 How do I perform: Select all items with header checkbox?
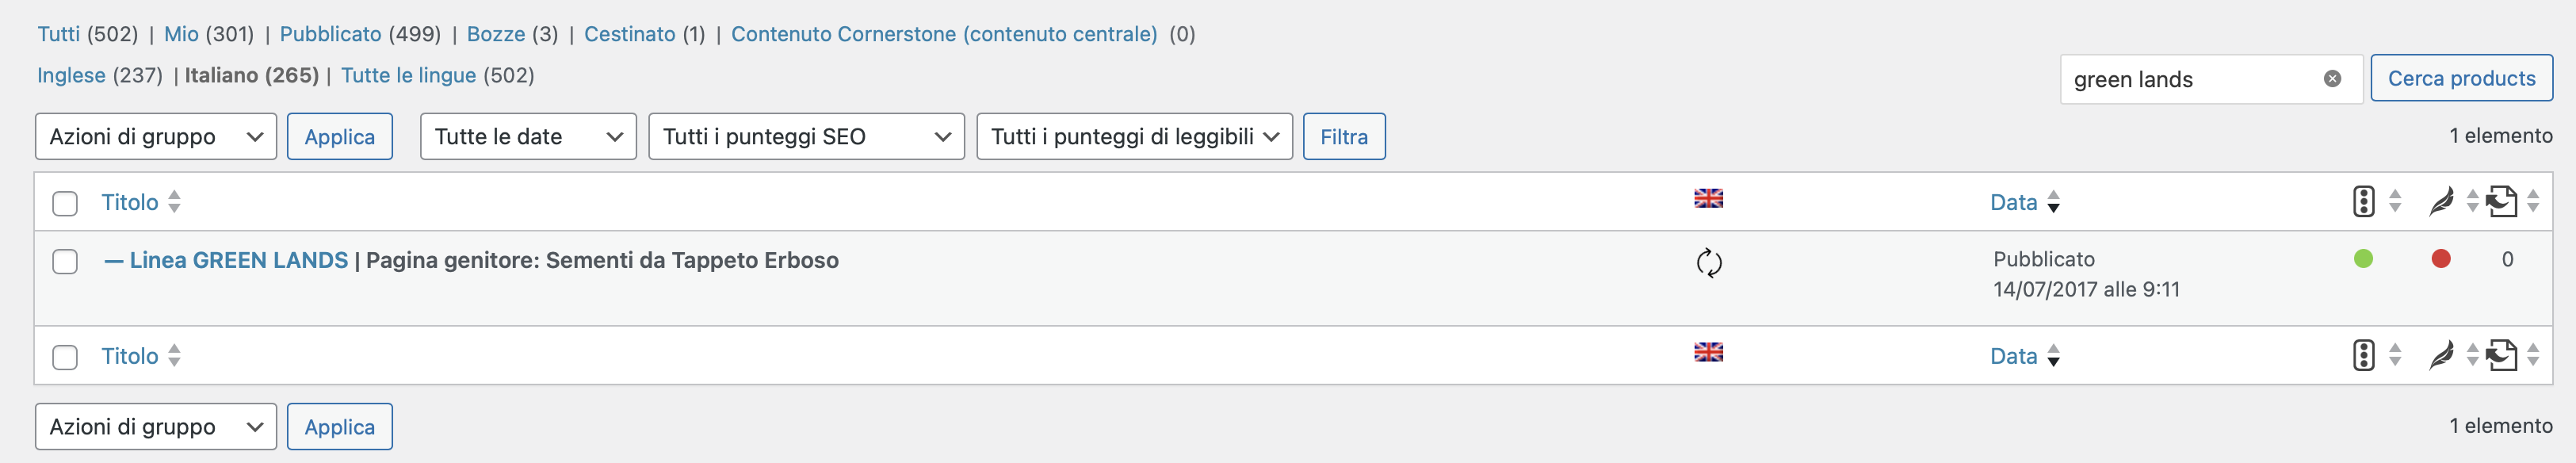(x=65, y=203)
